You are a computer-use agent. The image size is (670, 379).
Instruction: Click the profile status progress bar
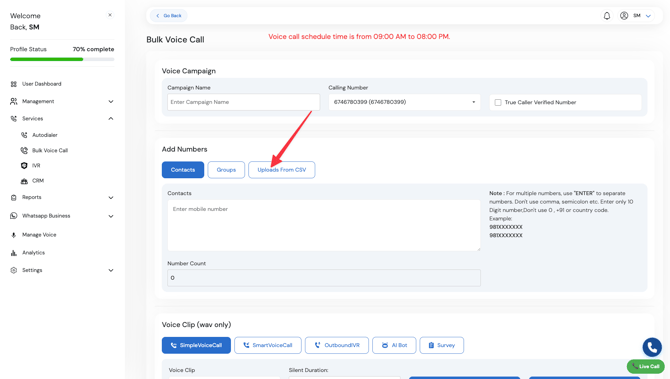point(62,59)
